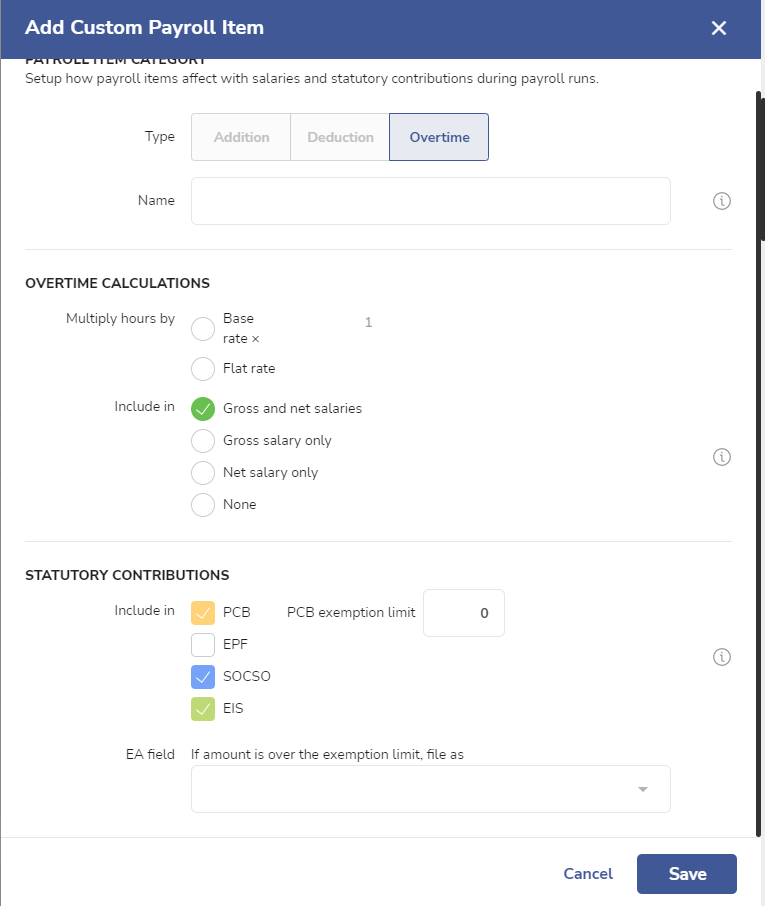Screen dimensions: 765x906
Task: Click info icon next to overtime Include in options
Action: (x=722, y=457)
